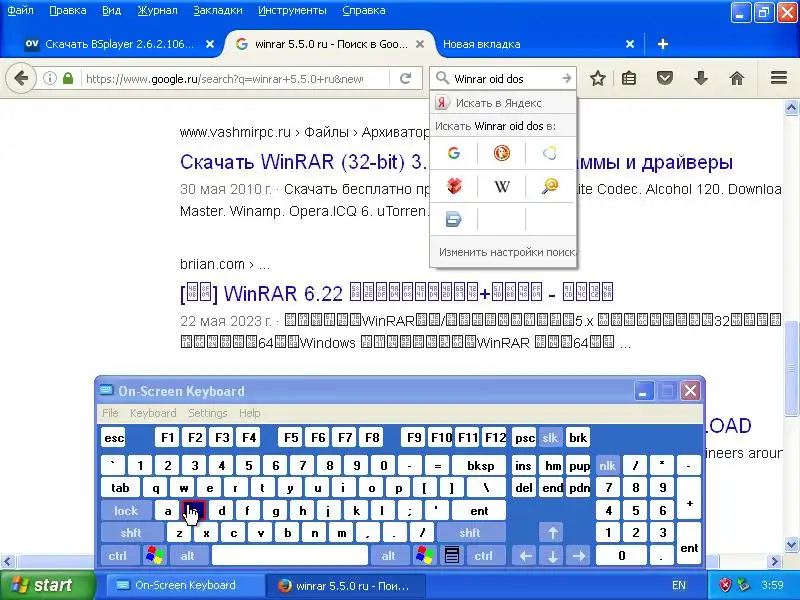This screenshot has height=600, width=800.
Task: Click the search field with Winrar oid dos
Action: pos(505,79)
